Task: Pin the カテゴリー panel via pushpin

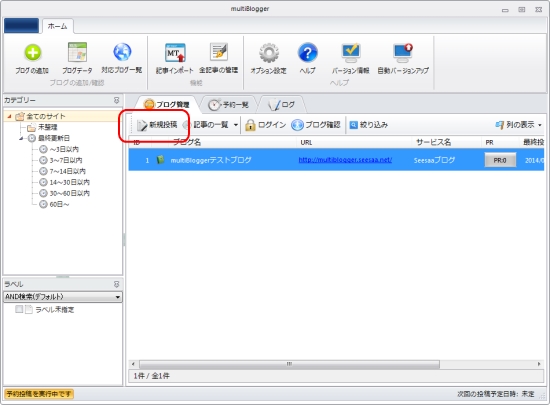Action: coord(116,100)
